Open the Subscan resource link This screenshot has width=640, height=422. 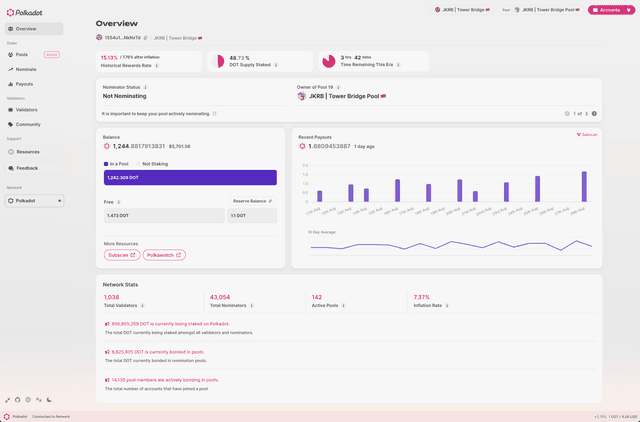point(122,255)
